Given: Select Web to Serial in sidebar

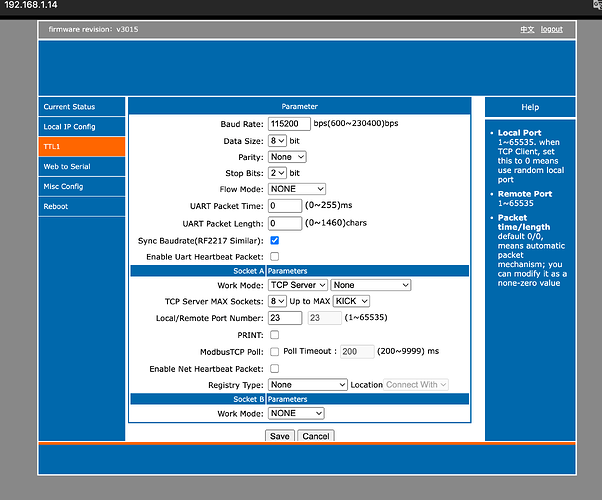Looking at the screenshot, I should [82, 166].
